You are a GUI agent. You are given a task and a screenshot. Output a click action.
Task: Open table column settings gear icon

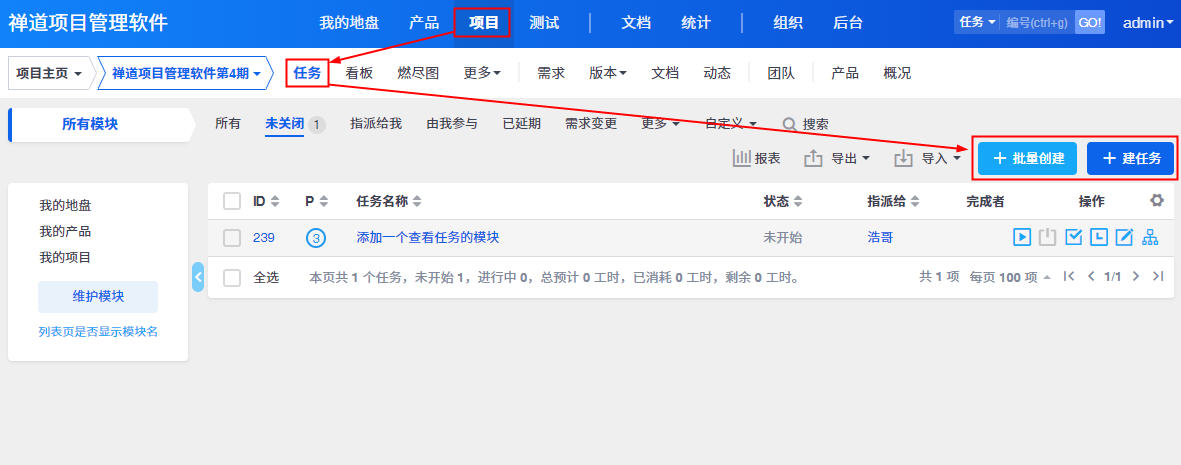[x=1156, y=200]
